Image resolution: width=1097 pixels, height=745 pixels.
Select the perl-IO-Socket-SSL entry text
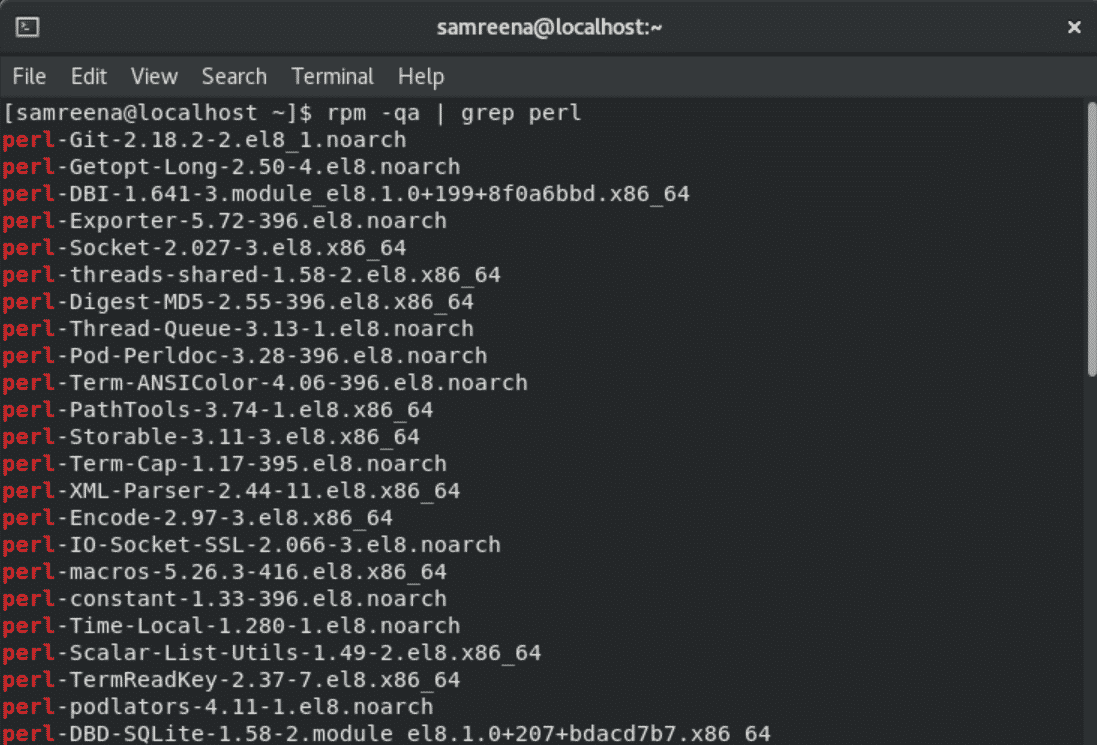pyautogui.click(x=250, y=545)
